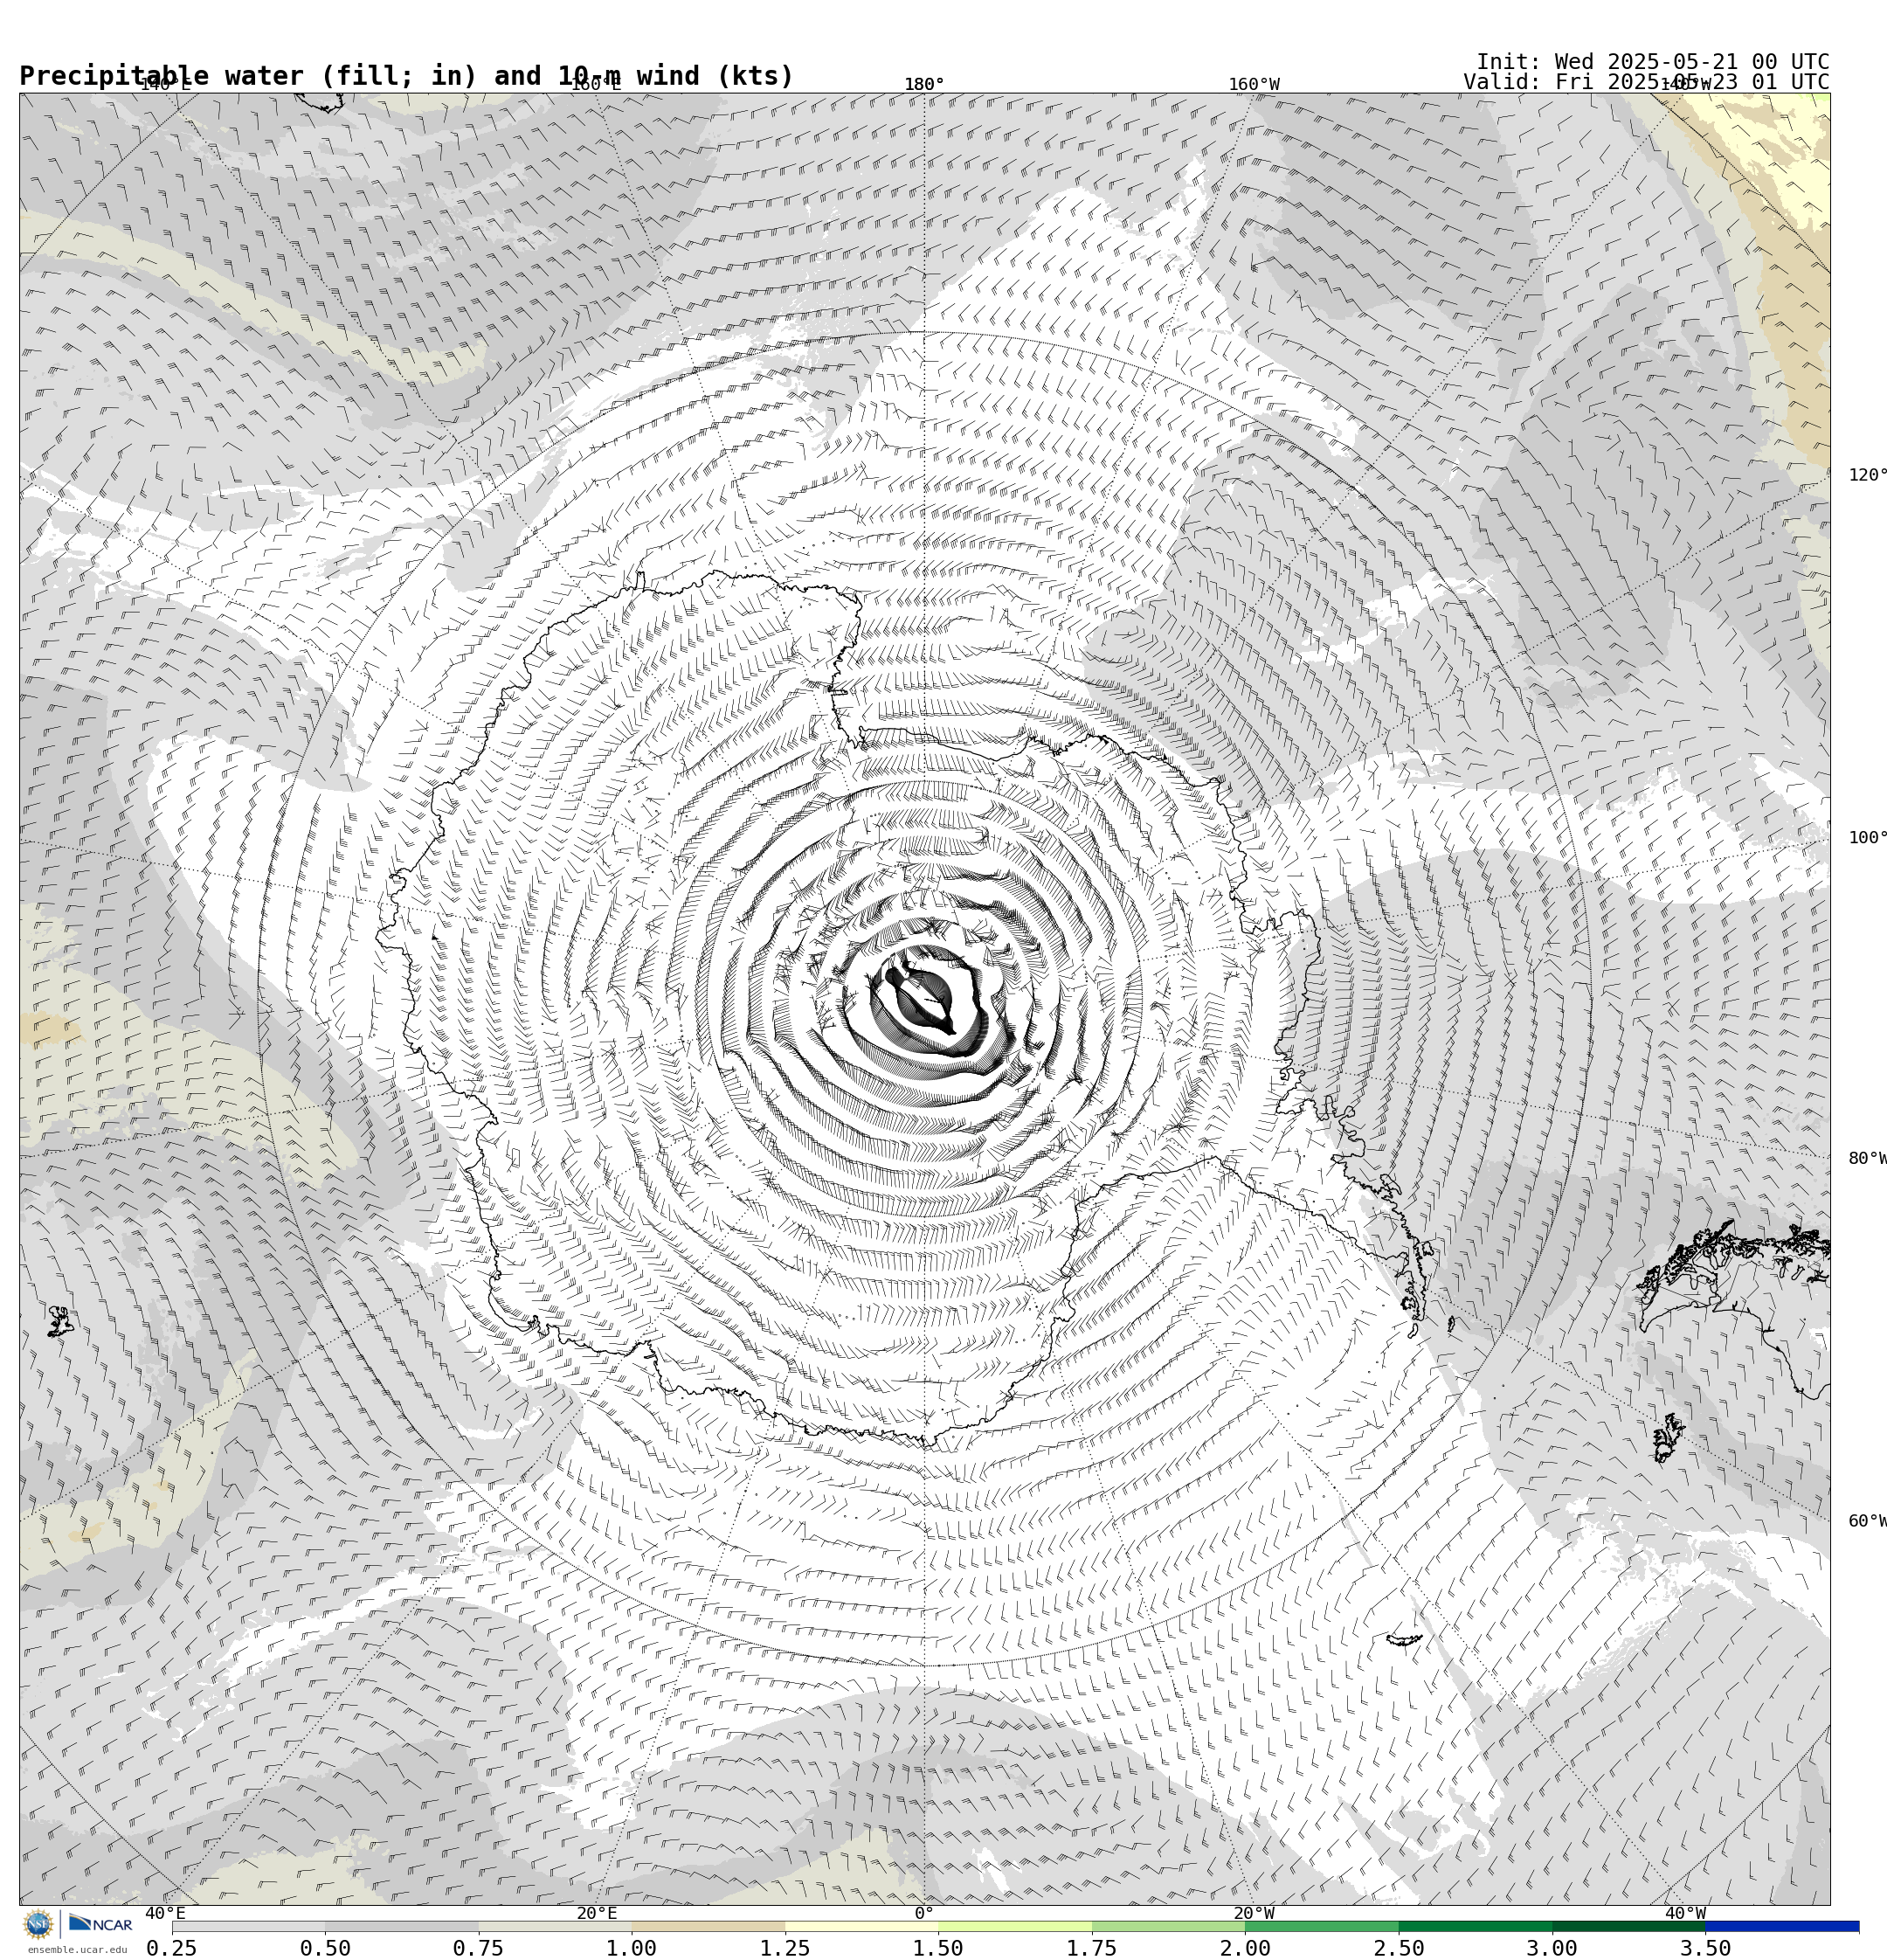Image resolution: width=1887 pixels, height=1960 pixels.
Task: Click the 40°W longitude label at bottom
Action: (x=1685, y=1914)
